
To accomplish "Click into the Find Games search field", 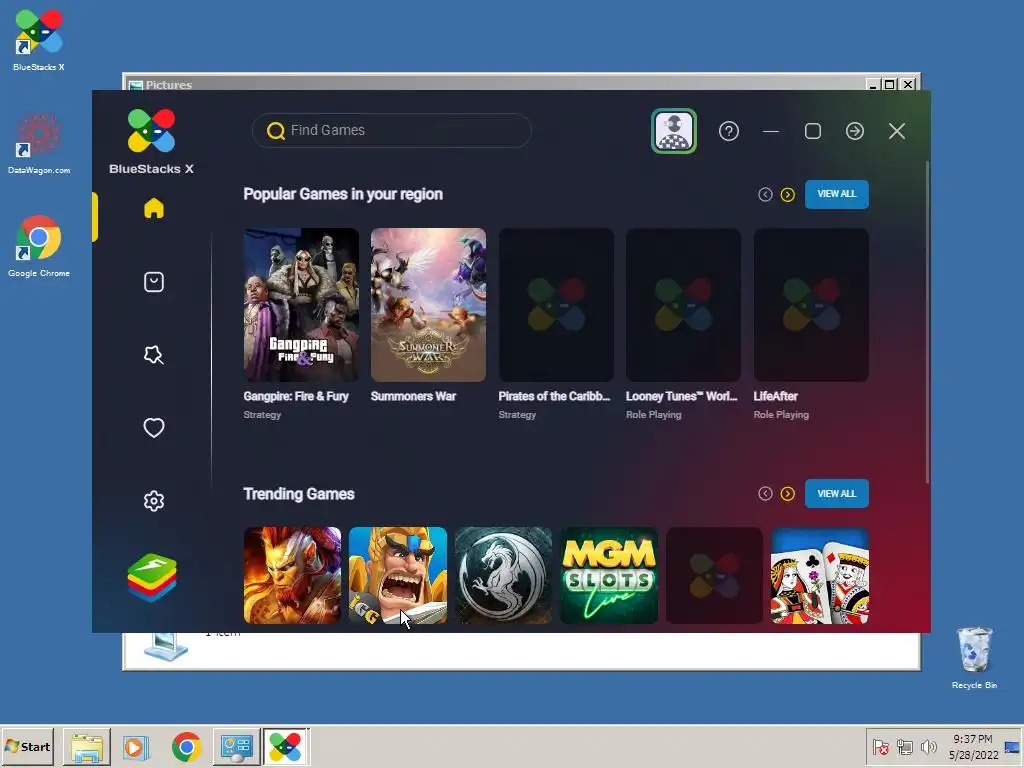I will pyautogui.click(x=392, y=131).
